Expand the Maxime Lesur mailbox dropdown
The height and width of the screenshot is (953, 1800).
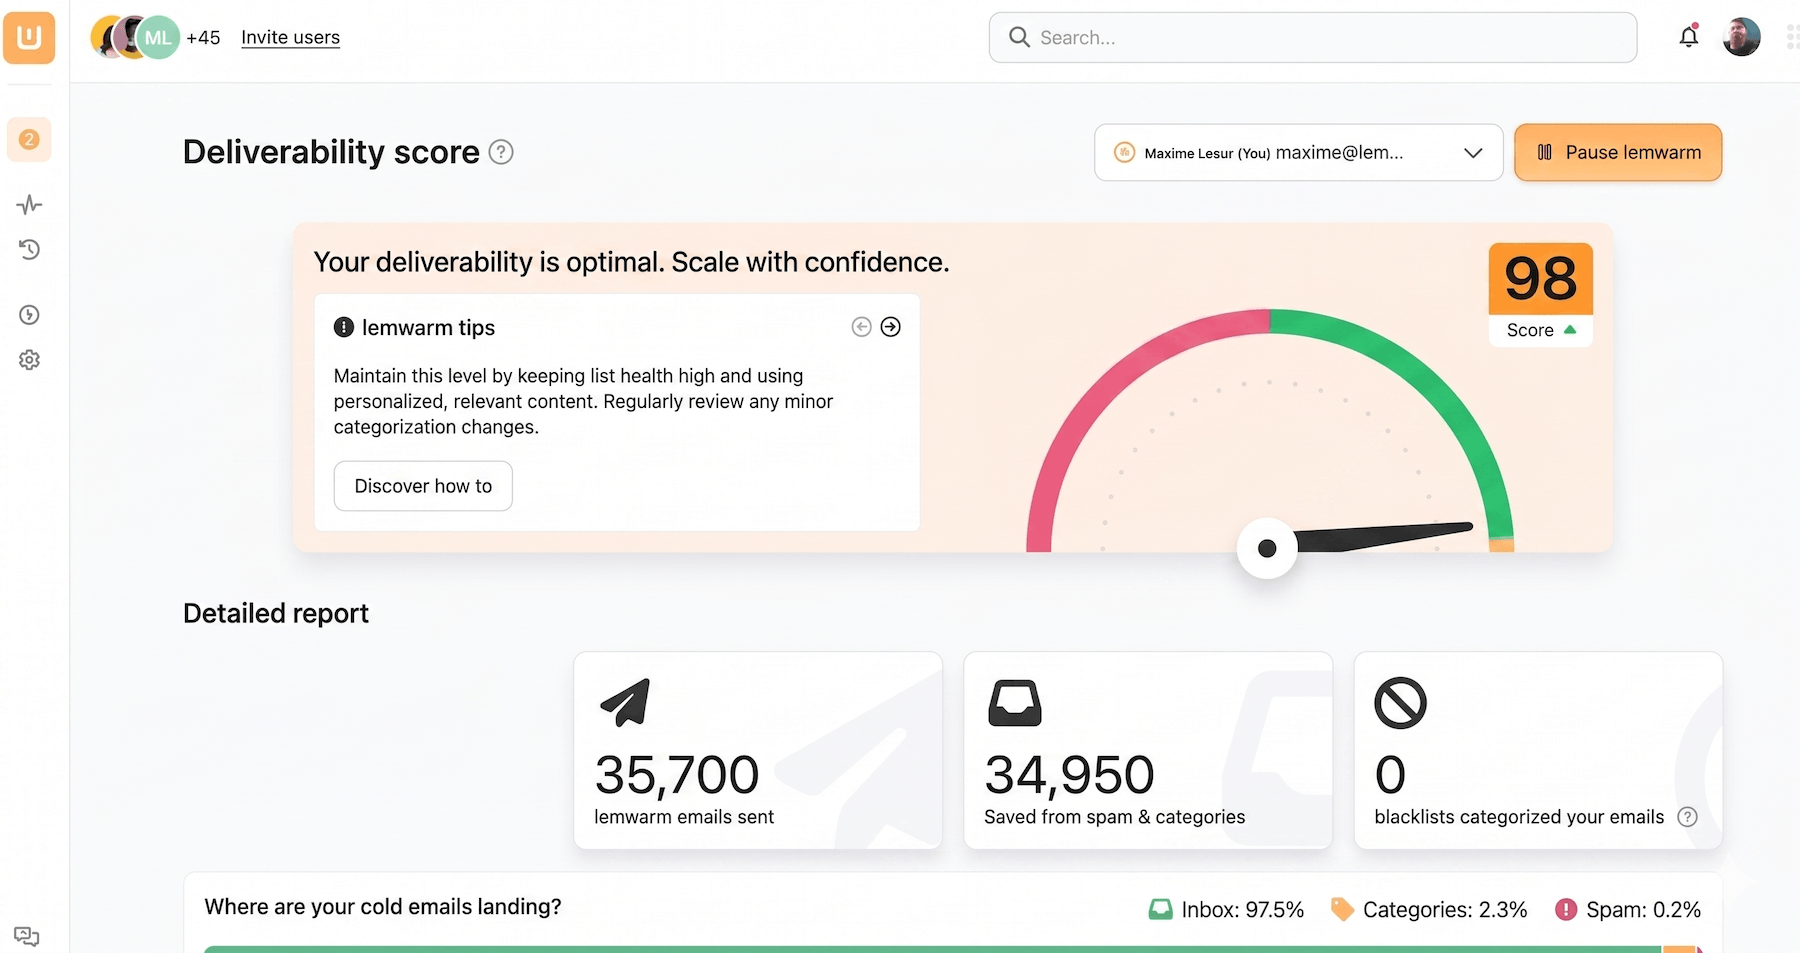tap(1299, 152)
